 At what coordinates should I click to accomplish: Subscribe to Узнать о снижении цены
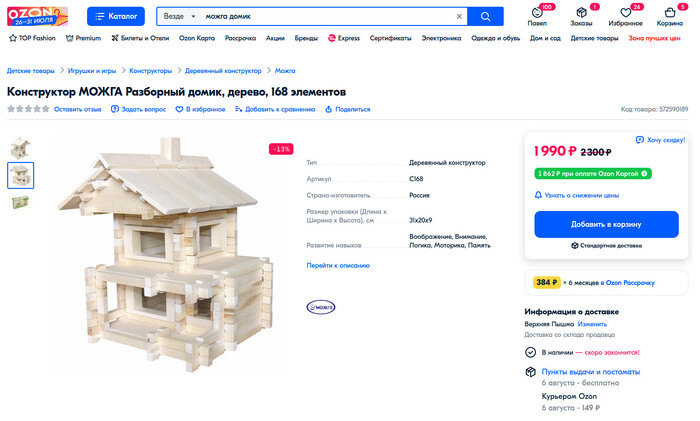(577, 195)
